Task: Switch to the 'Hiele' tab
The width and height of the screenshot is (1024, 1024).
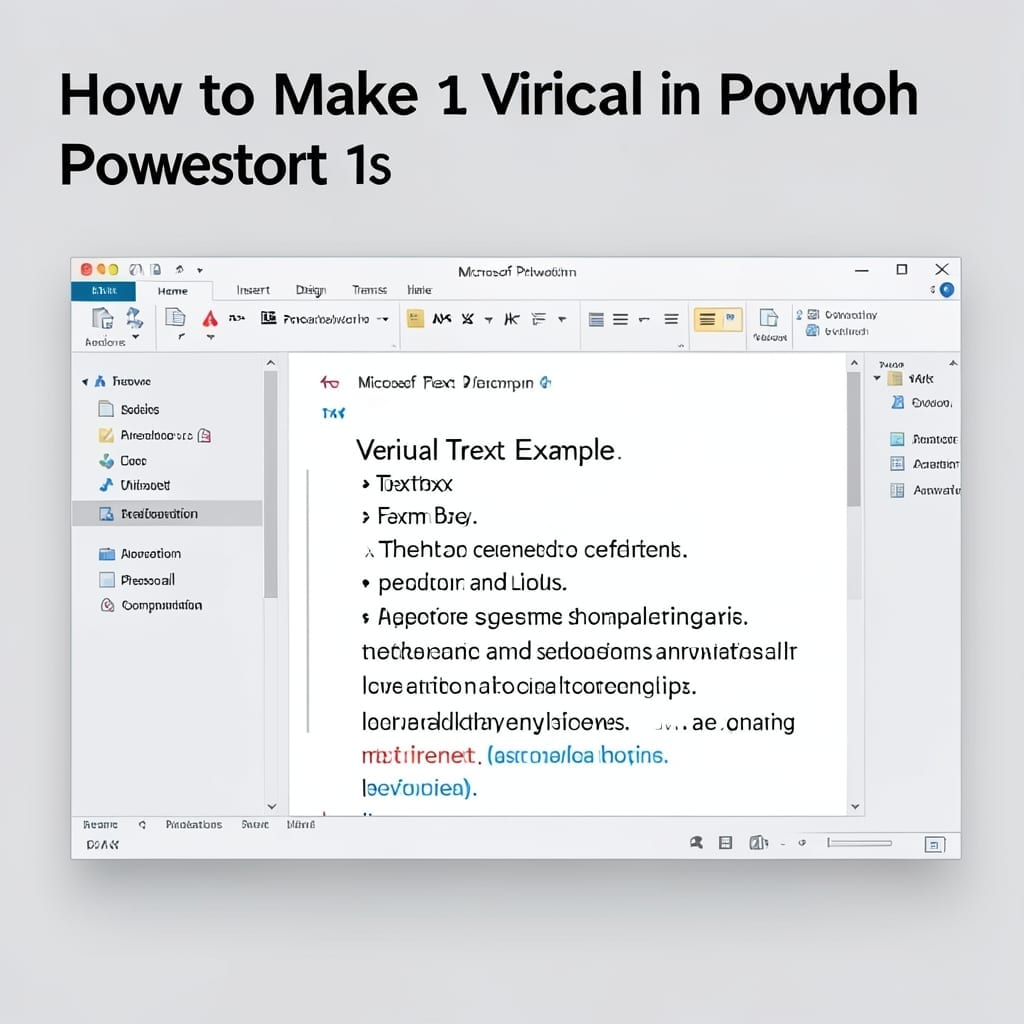Action: [419, 290]
